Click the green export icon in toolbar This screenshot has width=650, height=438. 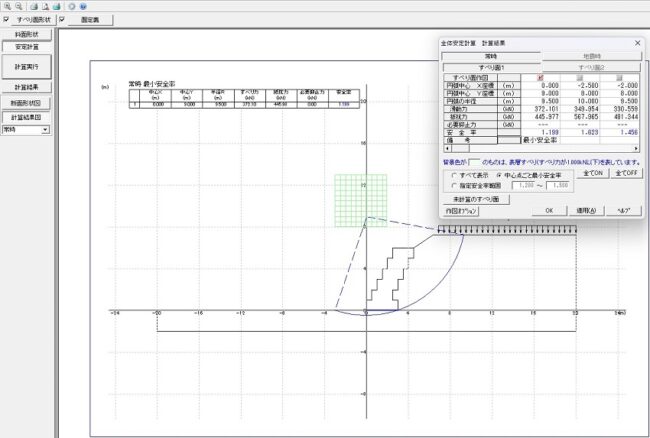[56, 6]
